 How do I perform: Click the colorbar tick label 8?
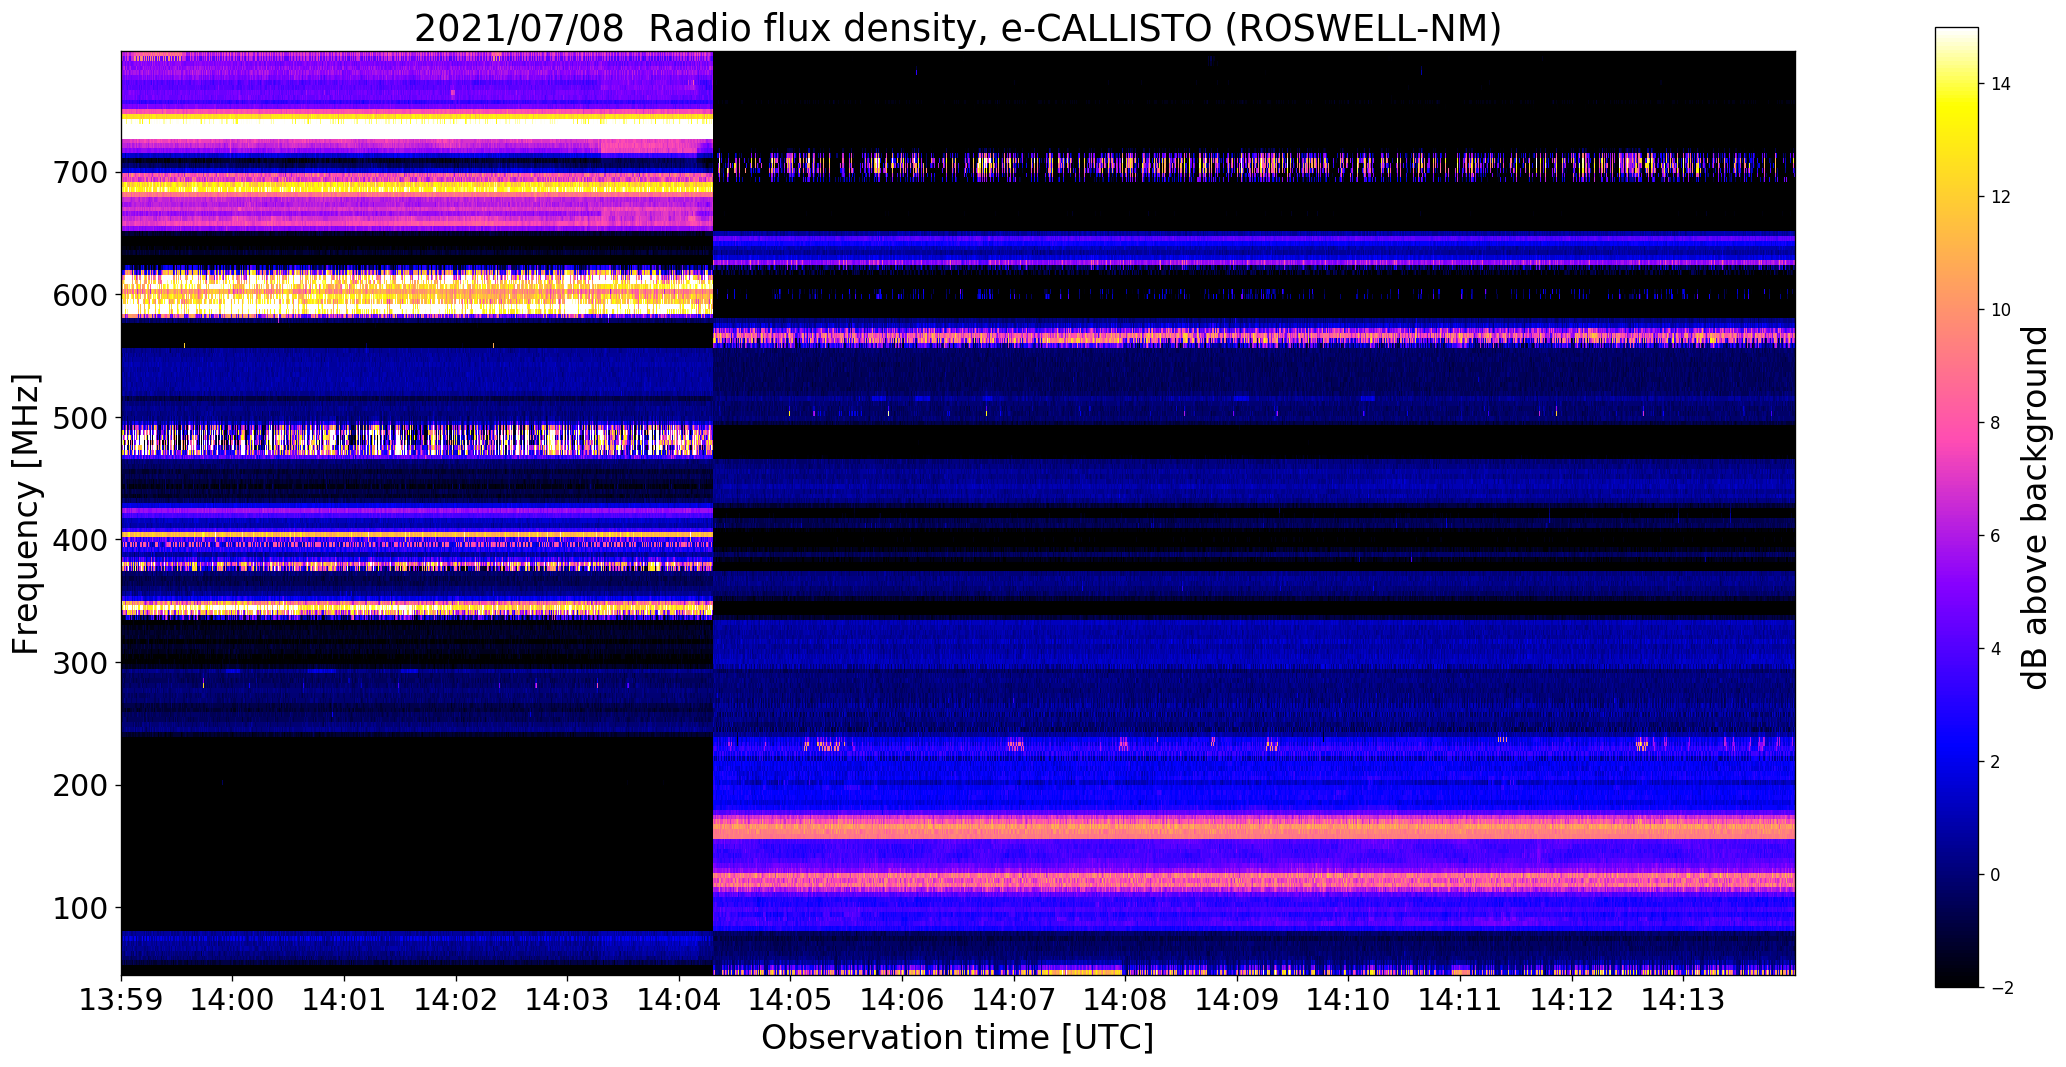tap(1995, 424)
